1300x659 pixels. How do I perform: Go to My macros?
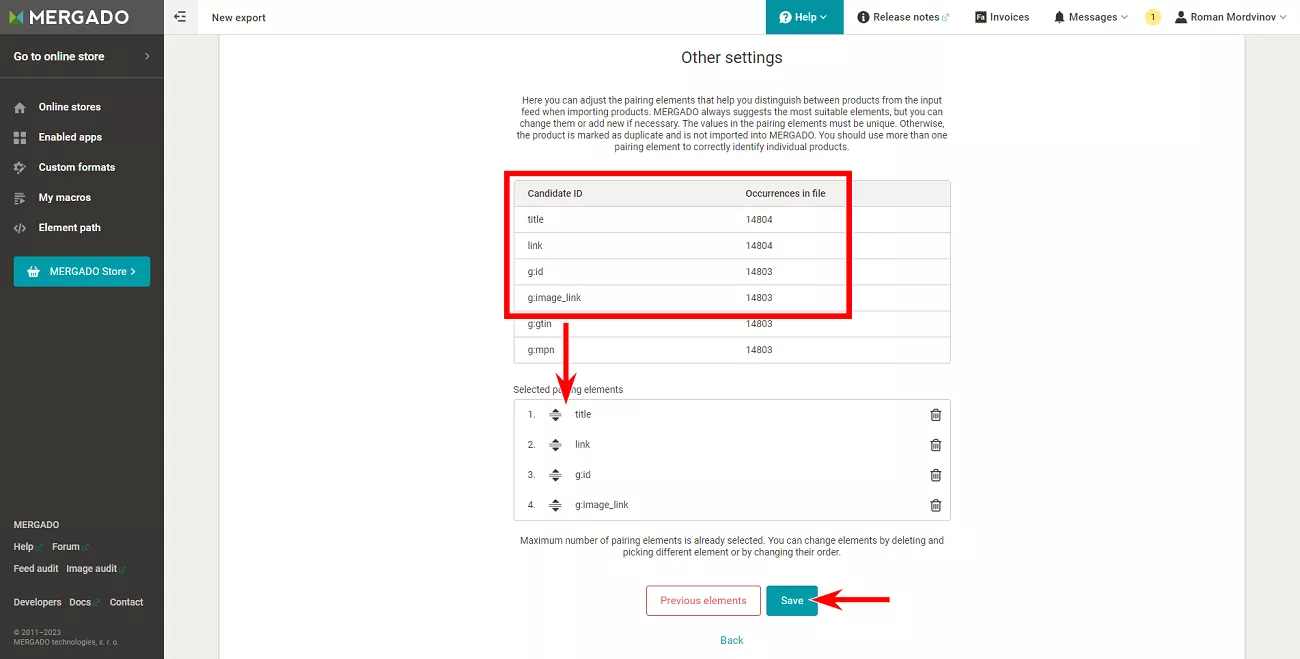(x=64, y=197)
